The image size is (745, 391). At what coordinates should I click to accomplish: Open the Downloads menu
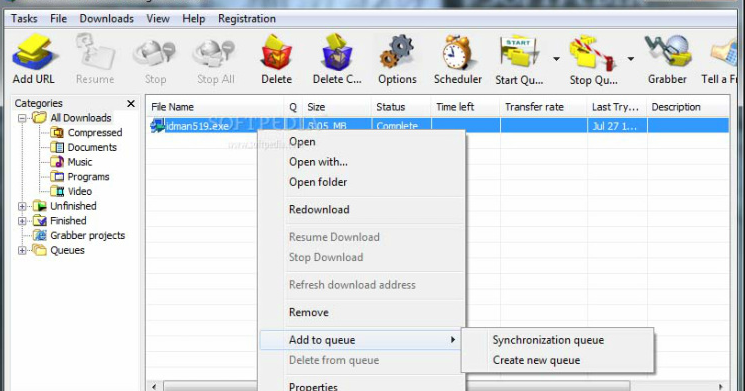(106, 19)
